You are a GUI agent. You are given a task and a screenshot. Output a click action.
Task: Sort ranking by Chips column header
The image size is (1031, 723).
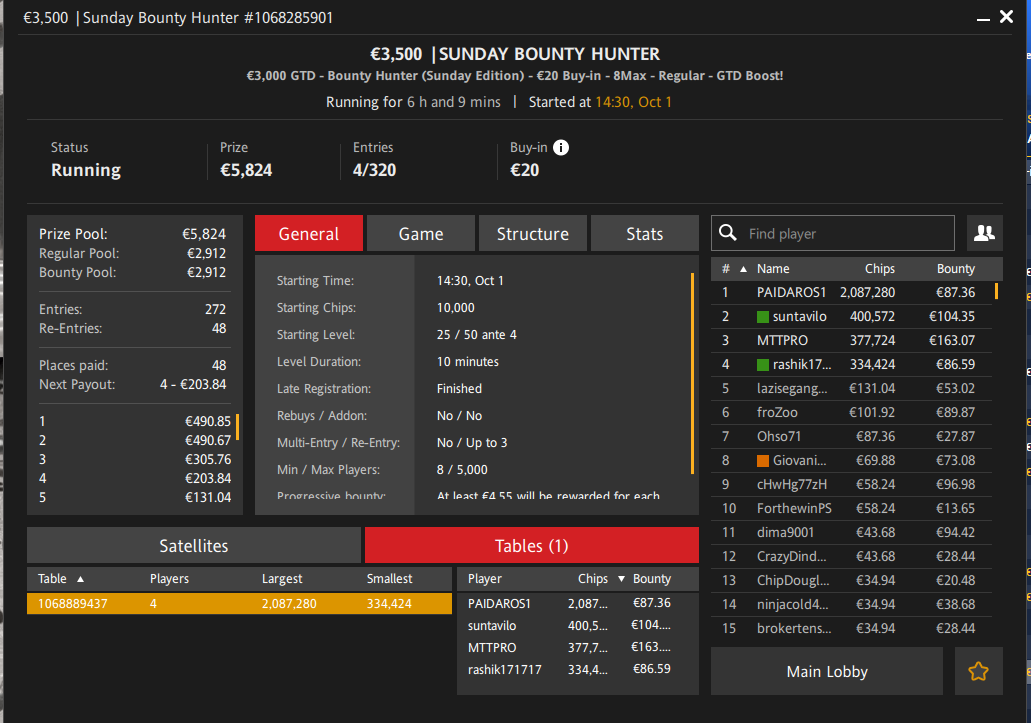pos(880,268)
